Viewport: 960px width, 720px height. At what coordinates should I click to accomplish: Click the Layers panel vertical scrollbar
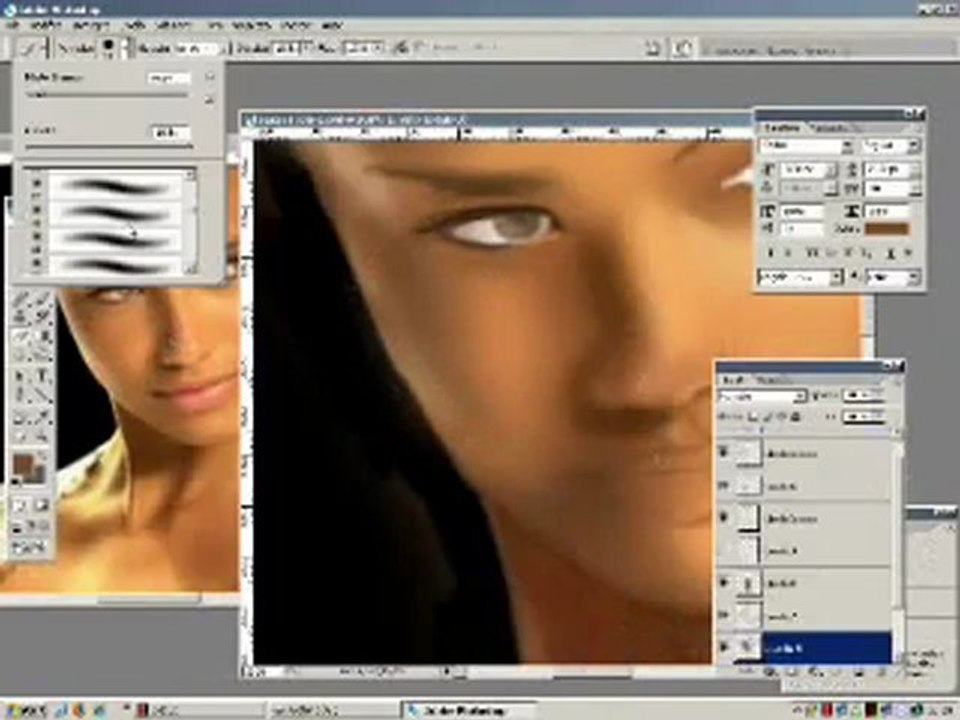(x=898, y=545)
